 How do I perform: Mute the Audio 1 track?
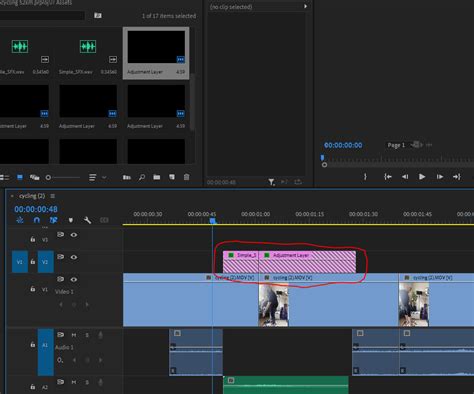[74, 335]
